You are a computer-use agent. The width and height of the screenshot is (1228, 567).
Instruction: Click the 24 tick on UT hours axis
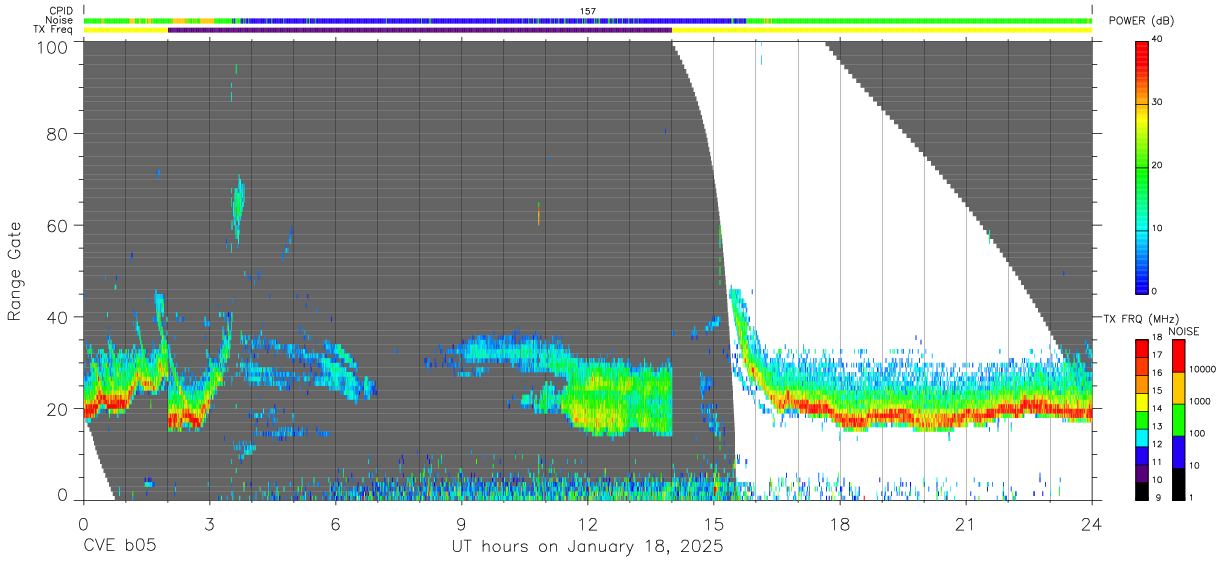click(x=1092, y=523)
